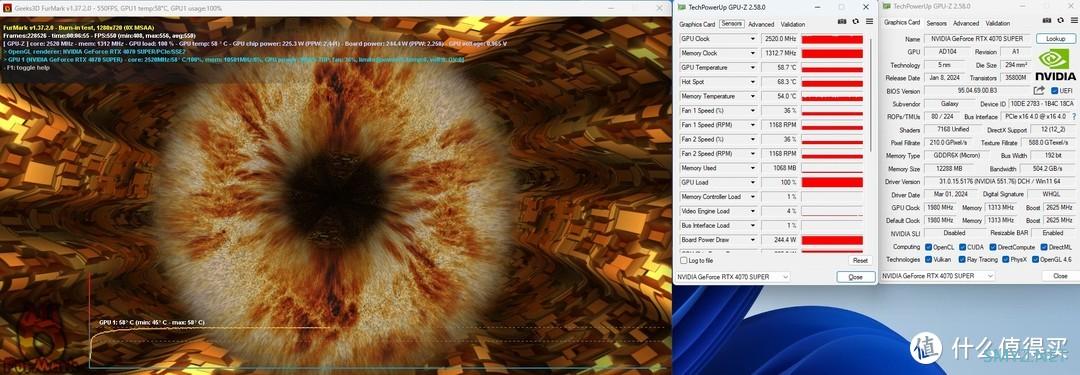Open Memory Clock sensor dropdown arrow
Screen dimensions: 1080x375
[753, 53]
